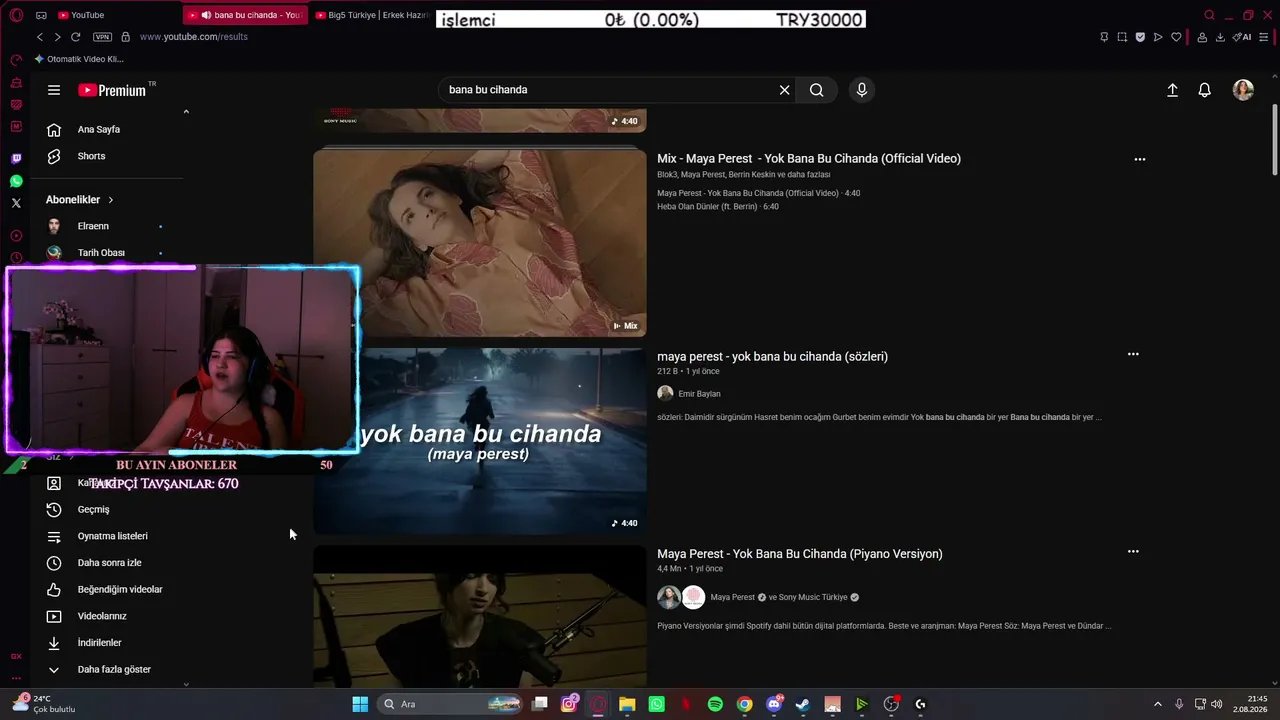
Task: Open Spotify from the taskbar
Action: pos(715,704)
